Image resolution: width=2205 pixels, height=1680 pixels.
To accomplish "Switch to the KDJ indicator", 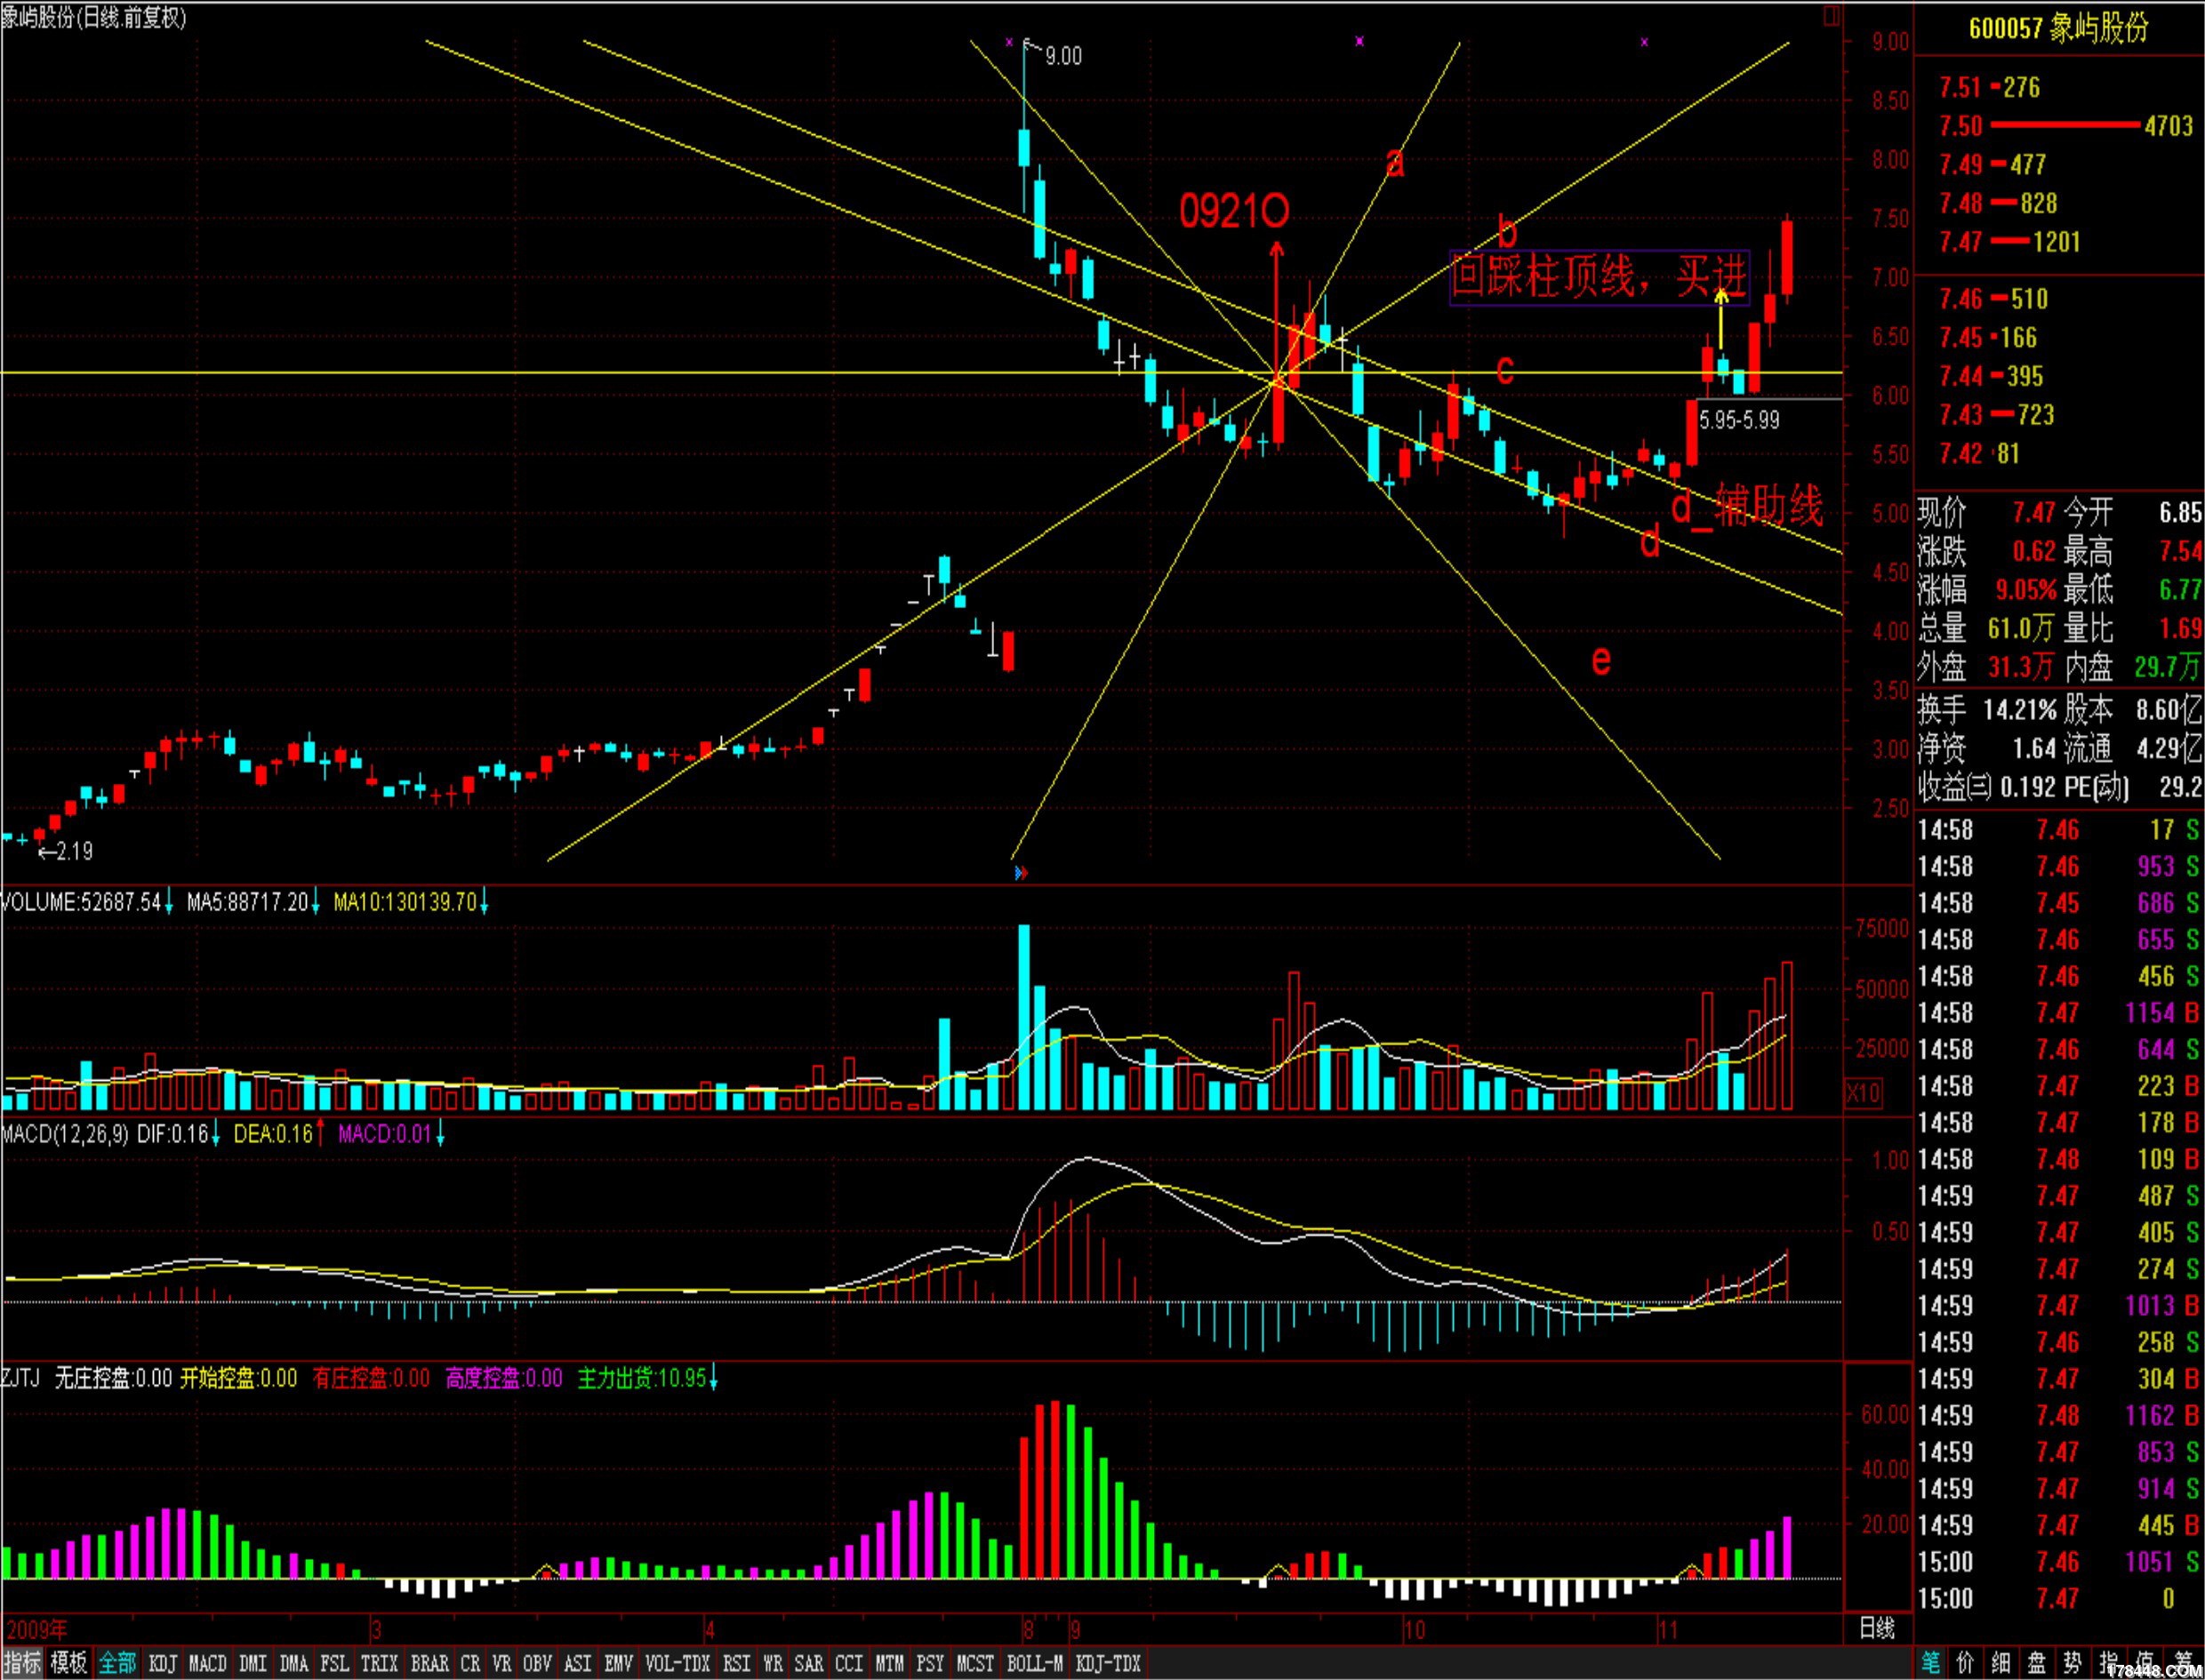I will (162, 1664).
